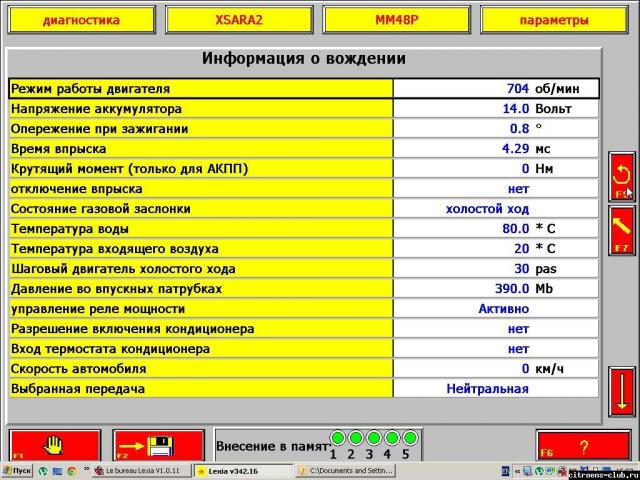Click the 14.0 Вольт value
This screenshot has height=480, width=640.
click(537, 109)
